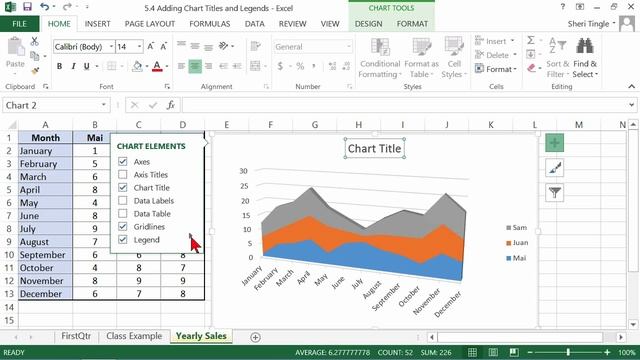Open the FILE tab

click(20, 24)
